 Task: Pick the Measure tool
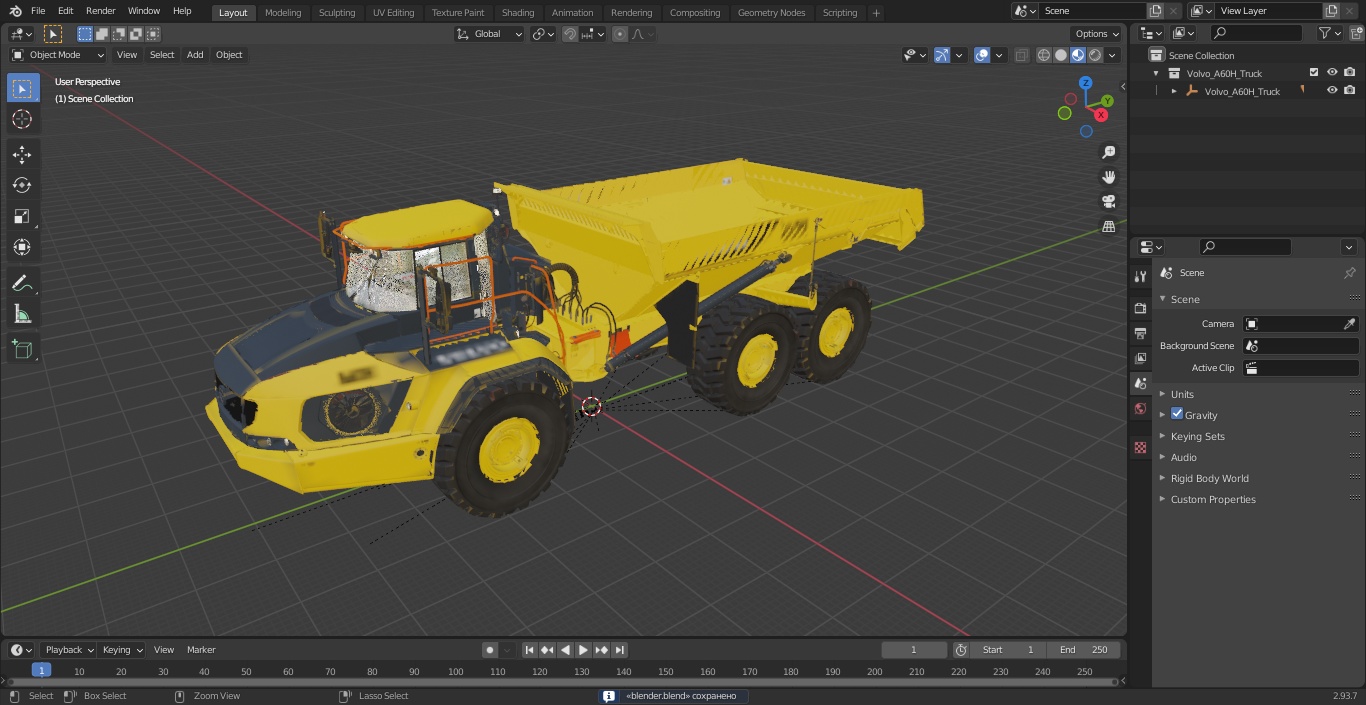pos(22,315)
